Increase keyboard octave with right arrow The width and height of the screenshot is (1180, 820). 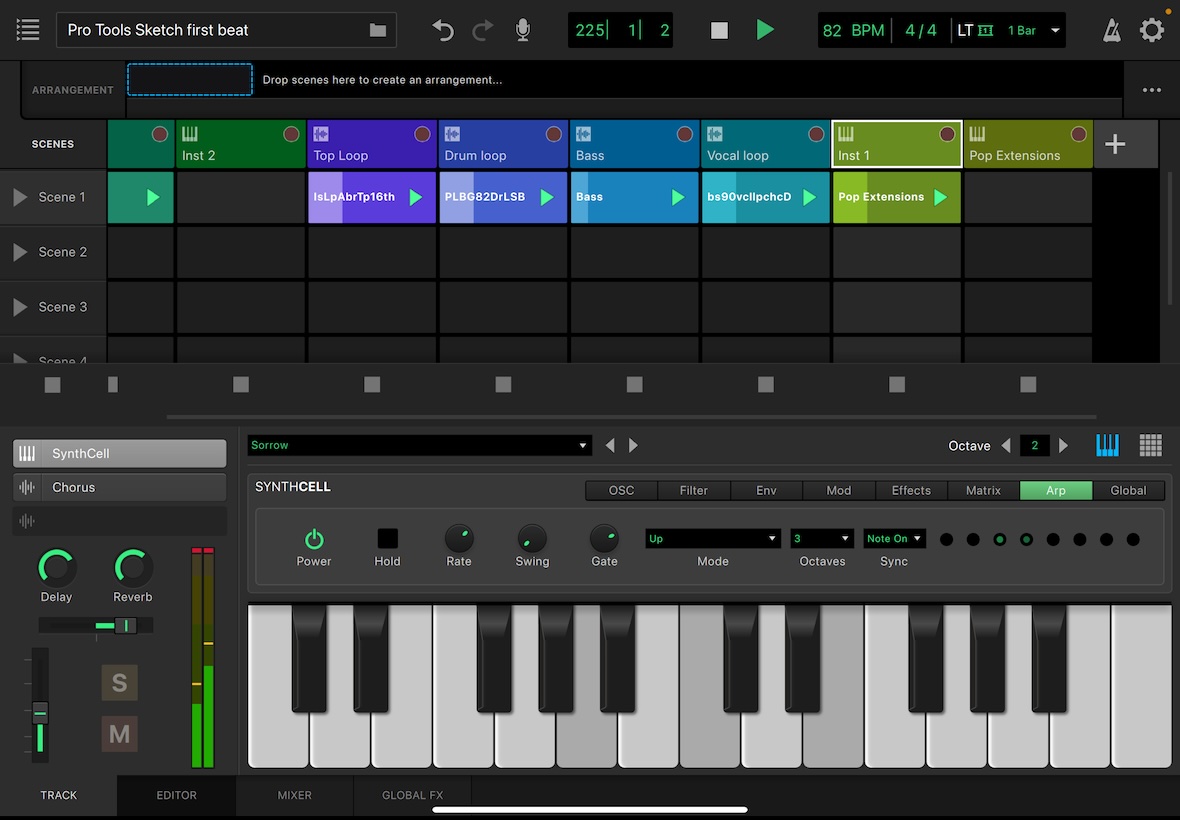(x=1063, y=445)
